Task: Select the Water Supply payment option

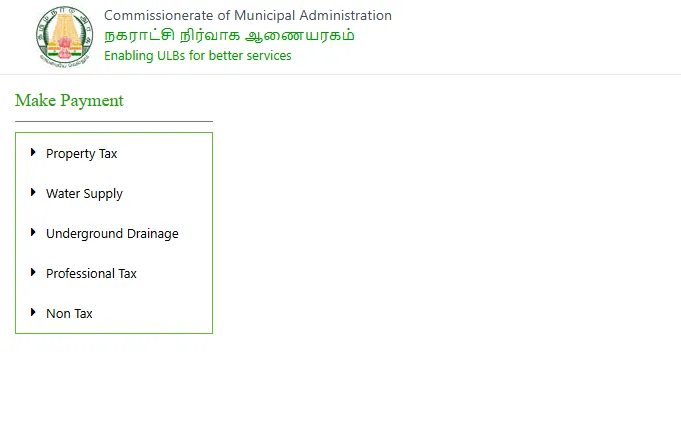Action: 84,194
